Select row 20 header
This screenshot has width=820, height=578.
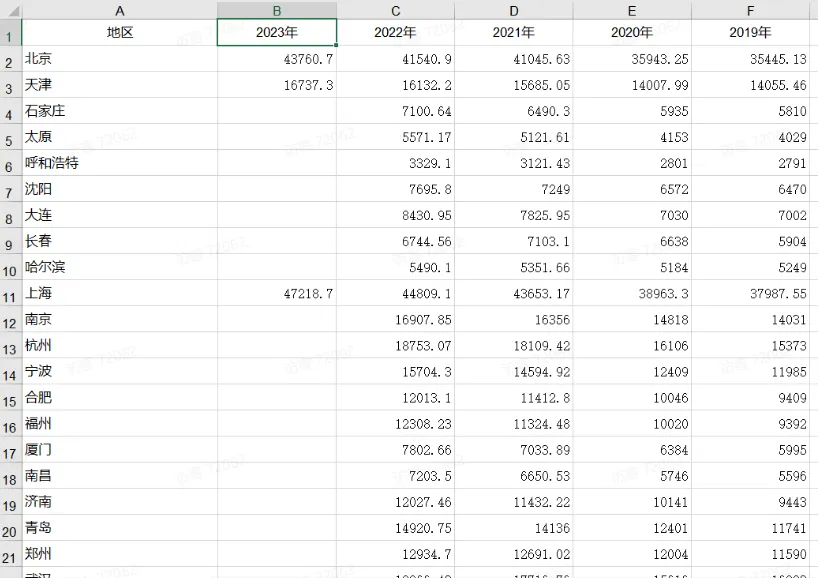[10, 528]
